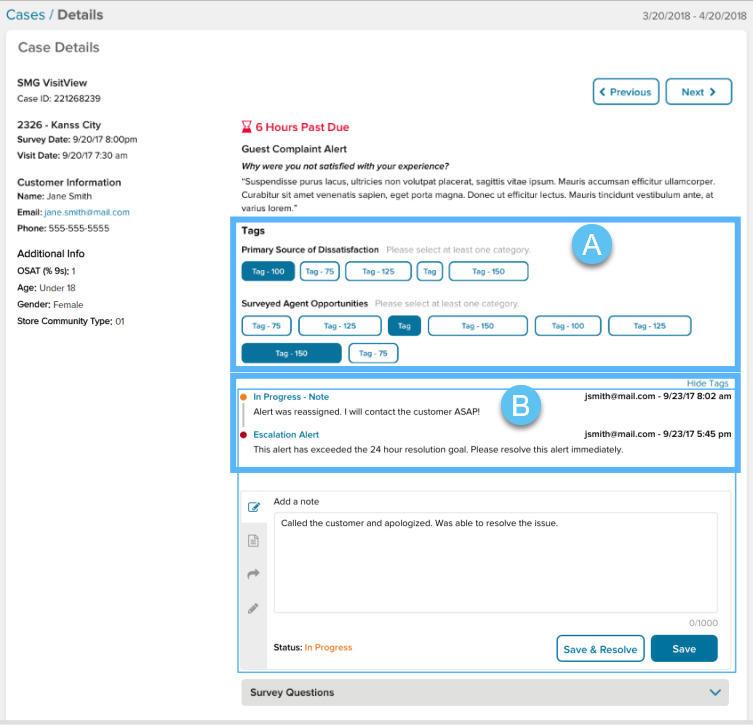Go to the Next case
The height and width of the screenshot is (727, 753).
[x=698, y=92]
